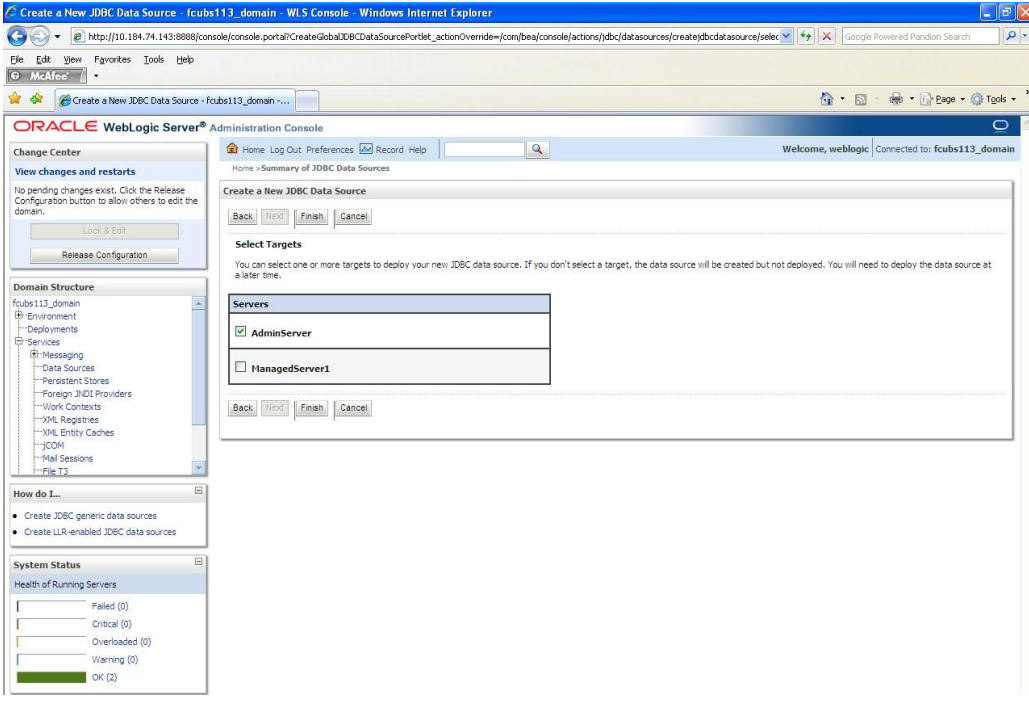Refresh the page with the green arrows icon
The height and width of the screenshot is (703, 1029).
coord(806,37)
